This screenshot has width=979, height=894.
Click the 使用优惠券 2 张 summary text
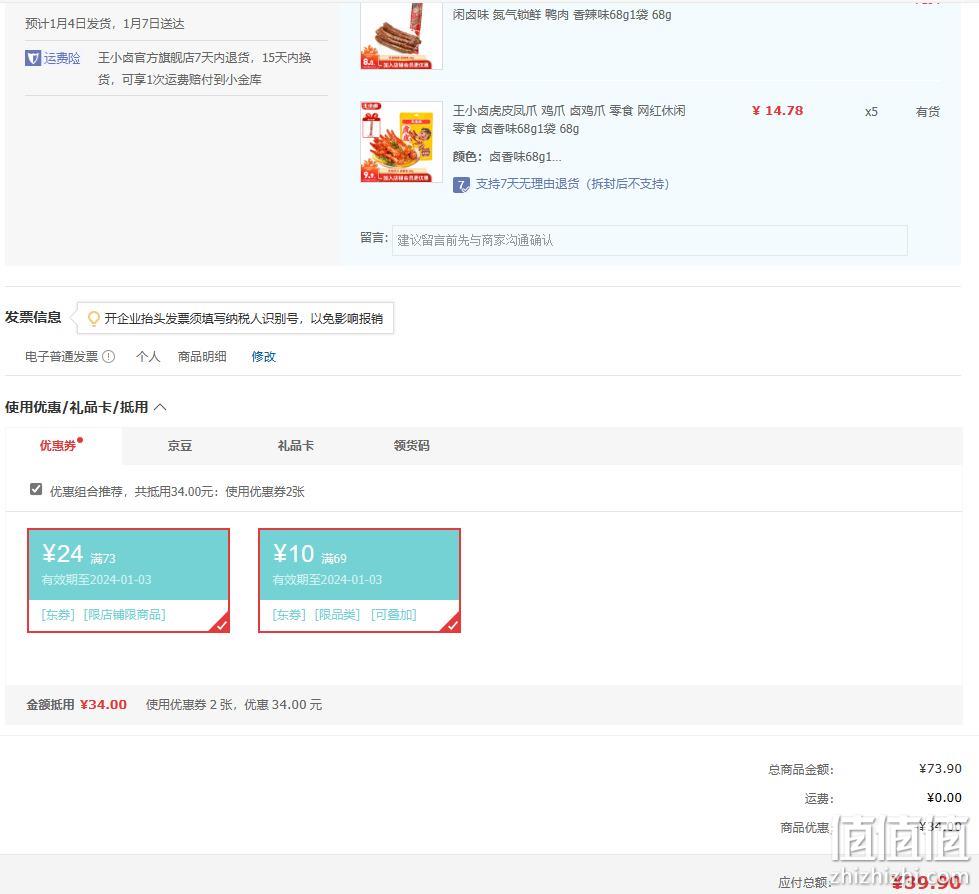pyautogui.click(x=234, y=705)
